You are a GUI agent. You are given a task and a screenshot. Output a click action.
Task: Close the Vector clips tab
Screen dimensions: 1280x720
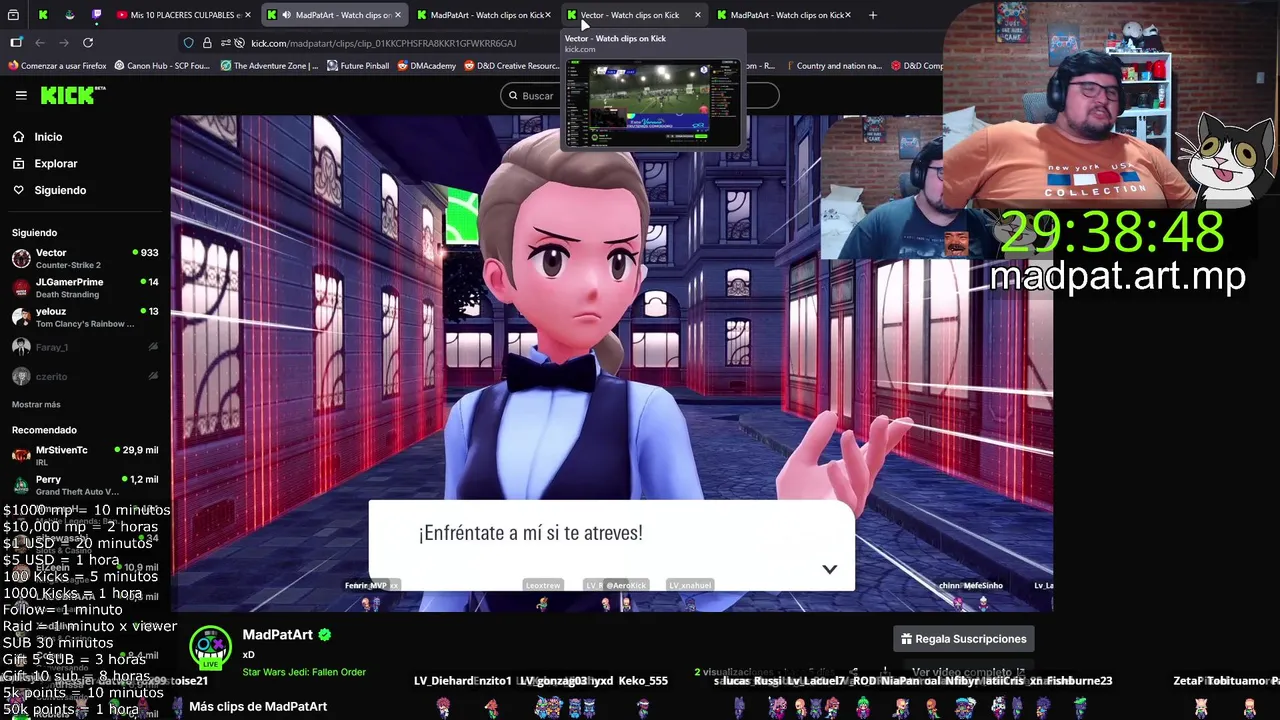pyautogui.click(x=697, y=15)
